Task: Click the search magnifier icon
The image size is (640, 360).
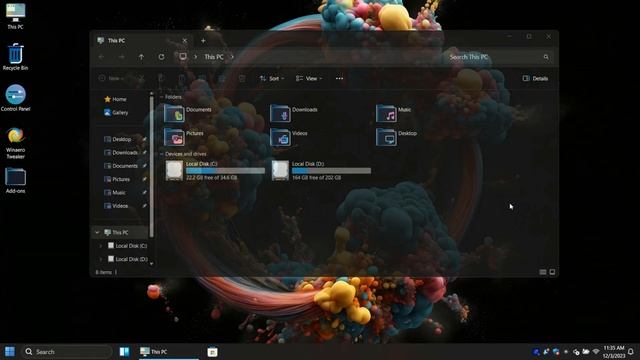Action: click(546, 57)
